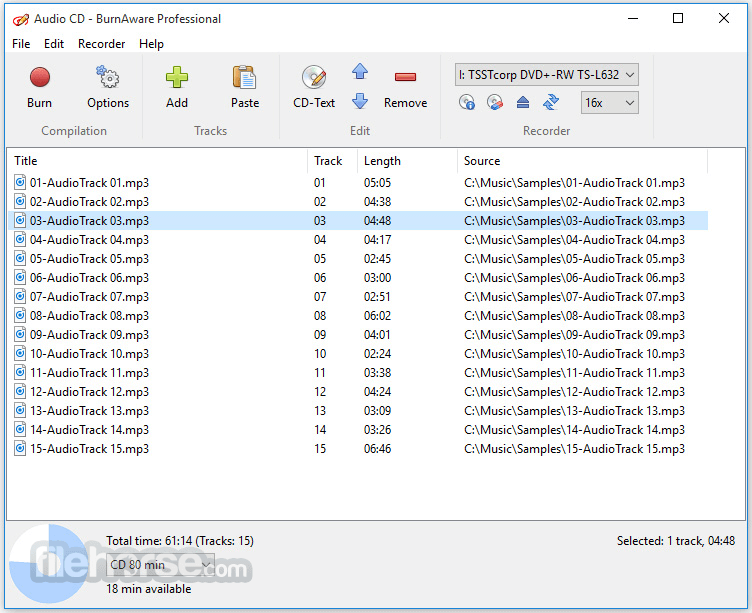Select 07-AudioTrack 07.mp3 title
This screenshot has width=752, height=613.
coord(89,296)
